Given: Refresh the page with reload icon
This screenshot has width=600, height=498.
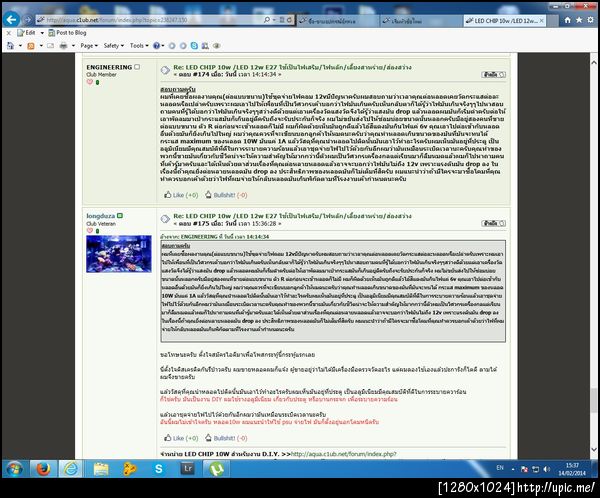Looking at the screenshot, I should click(x=290, y=20).
